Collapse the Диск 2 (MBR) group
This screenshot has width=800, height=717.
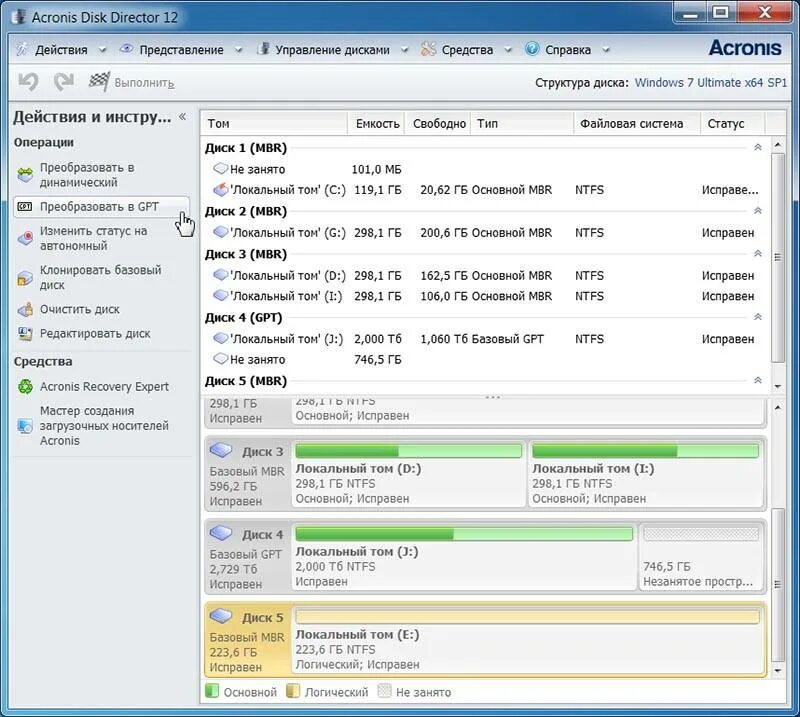[758, 210]
